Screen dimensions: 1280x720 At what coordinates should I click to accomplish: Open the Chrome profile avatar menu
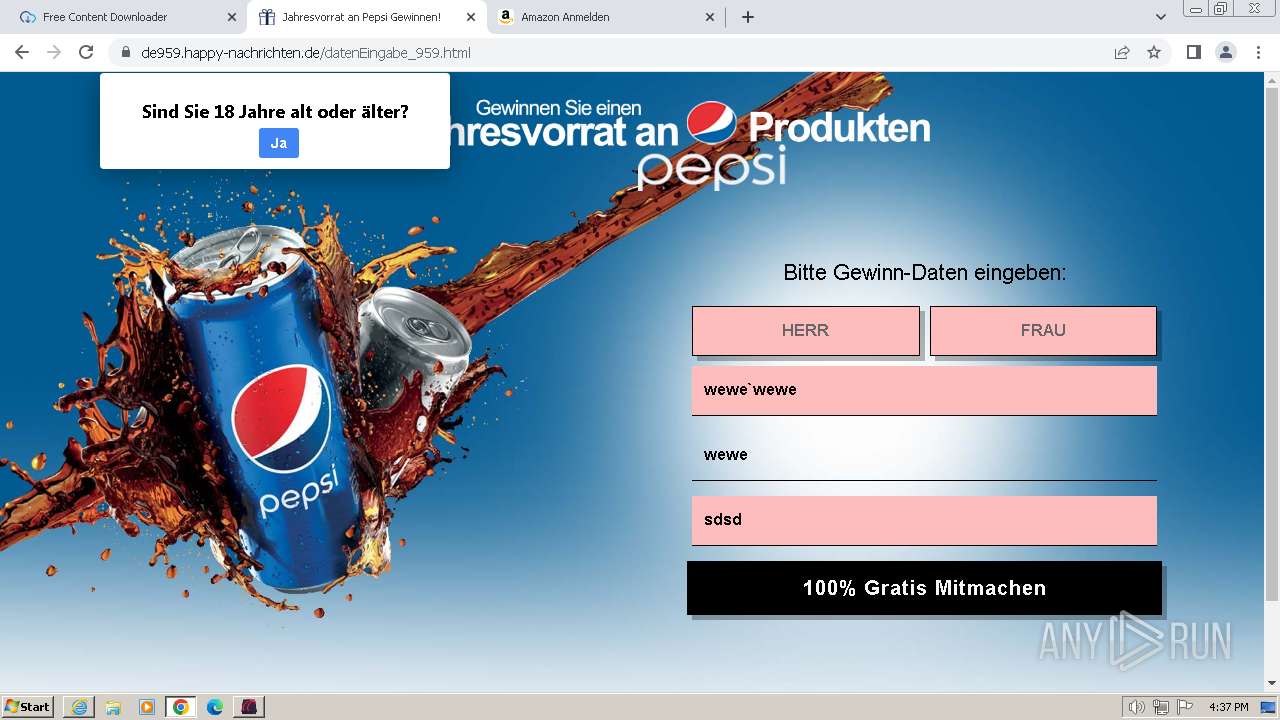pyautogui.click(x=1226, y=52)
